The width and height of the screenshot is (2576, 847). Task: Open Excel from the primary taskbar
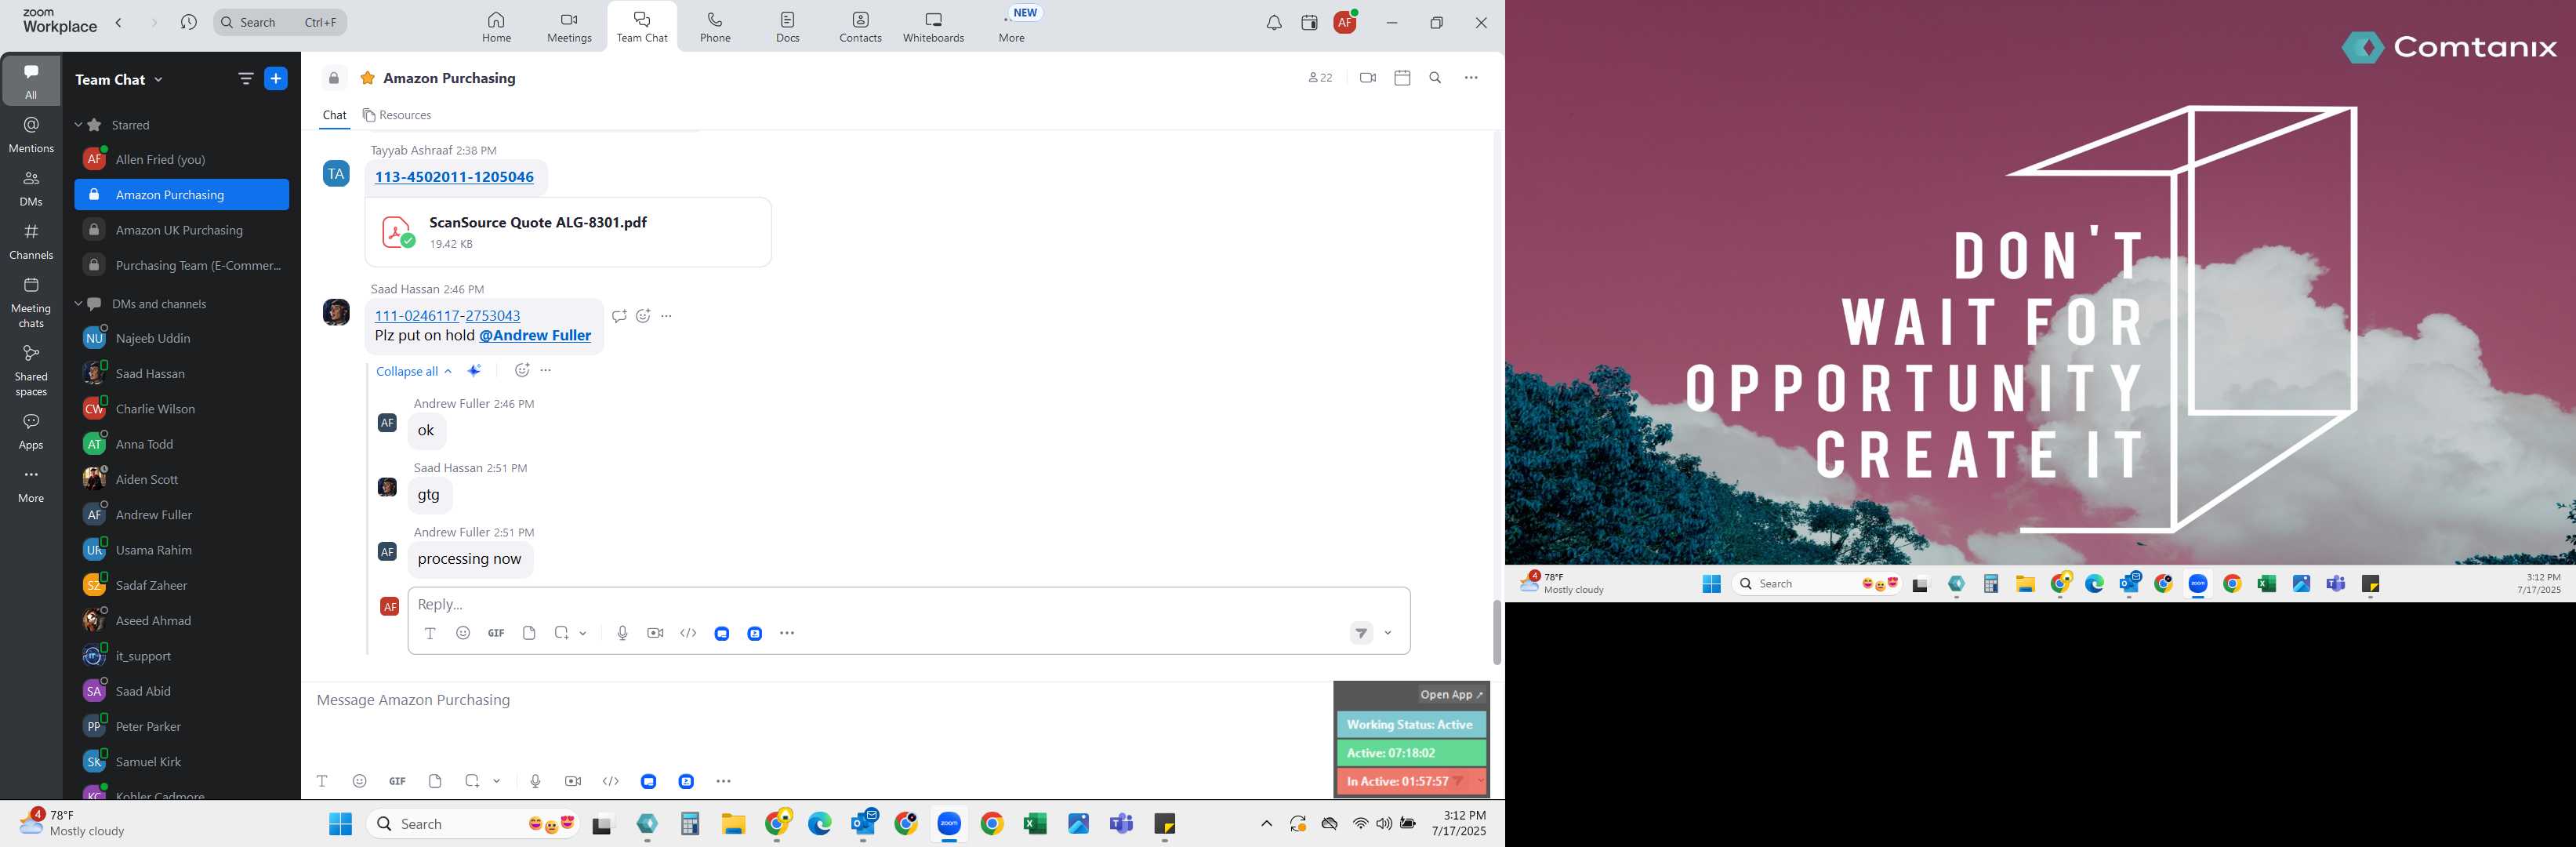[1035, 824]
